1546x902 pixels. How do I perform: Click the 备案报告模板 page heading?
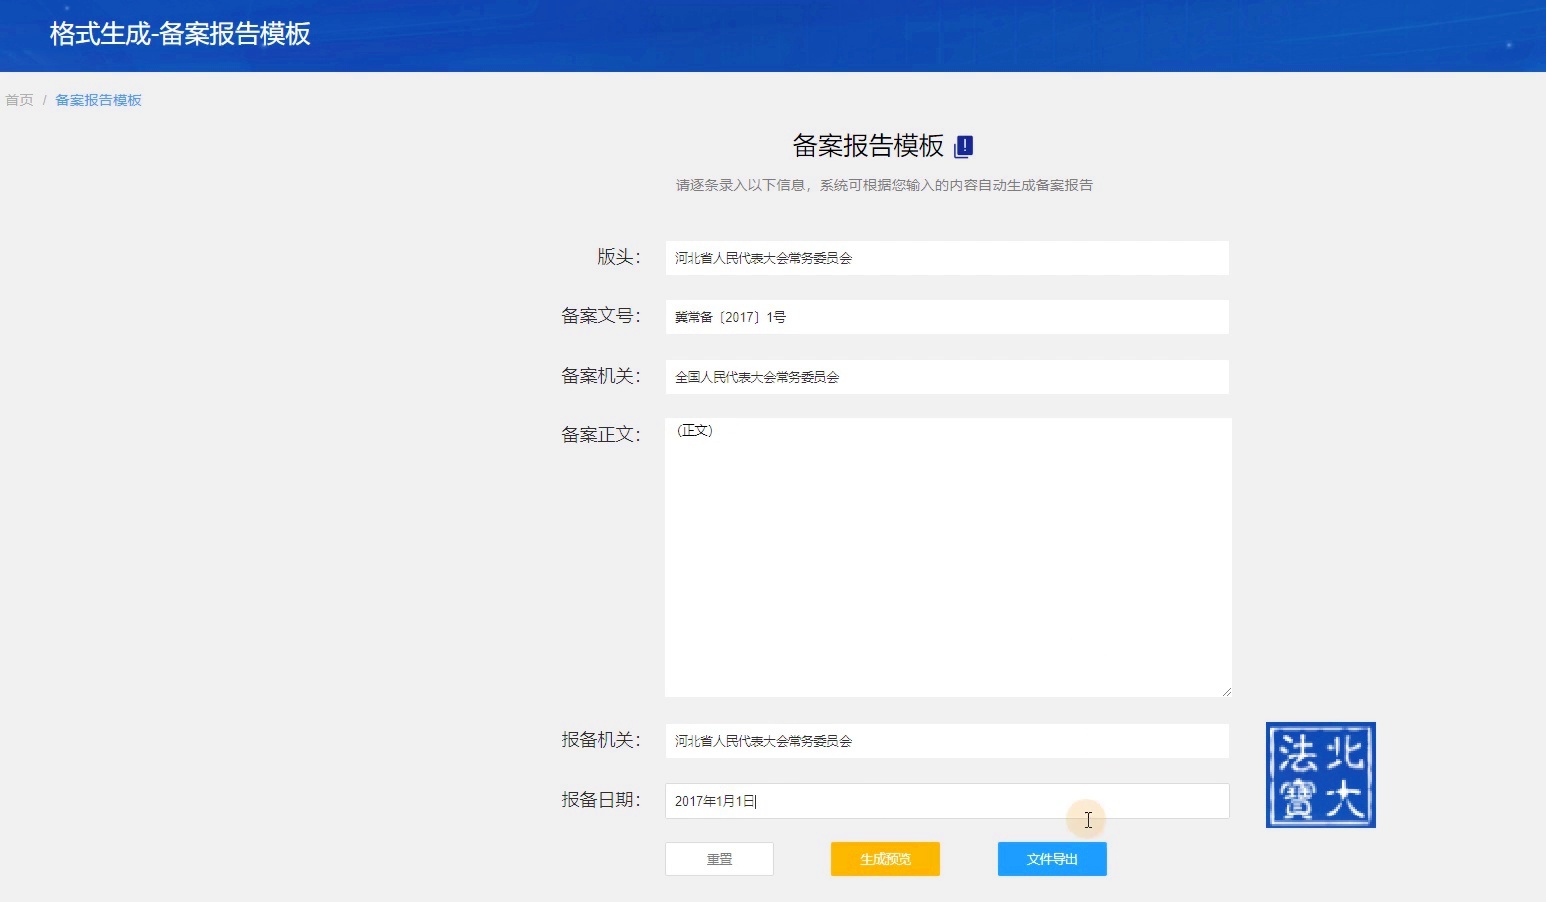coord(868,146)
